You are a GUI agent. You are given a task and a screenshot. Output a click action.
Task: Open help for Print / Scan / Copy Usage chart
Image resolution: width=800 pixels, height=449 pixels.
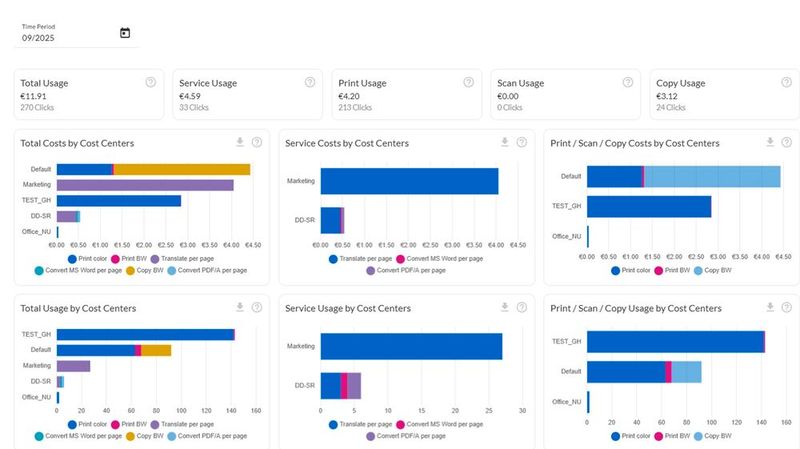(786, 307)
